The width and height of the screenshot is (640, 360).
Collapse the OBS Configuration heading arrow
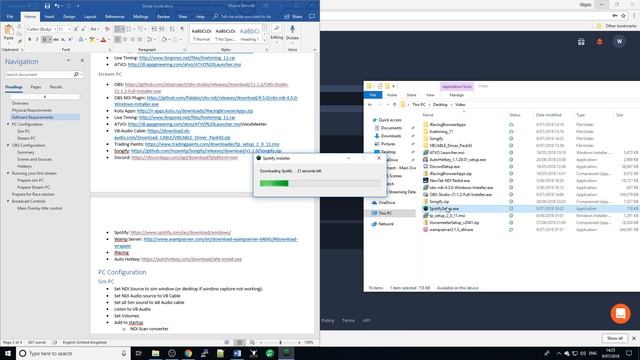(x=8, y=145)
